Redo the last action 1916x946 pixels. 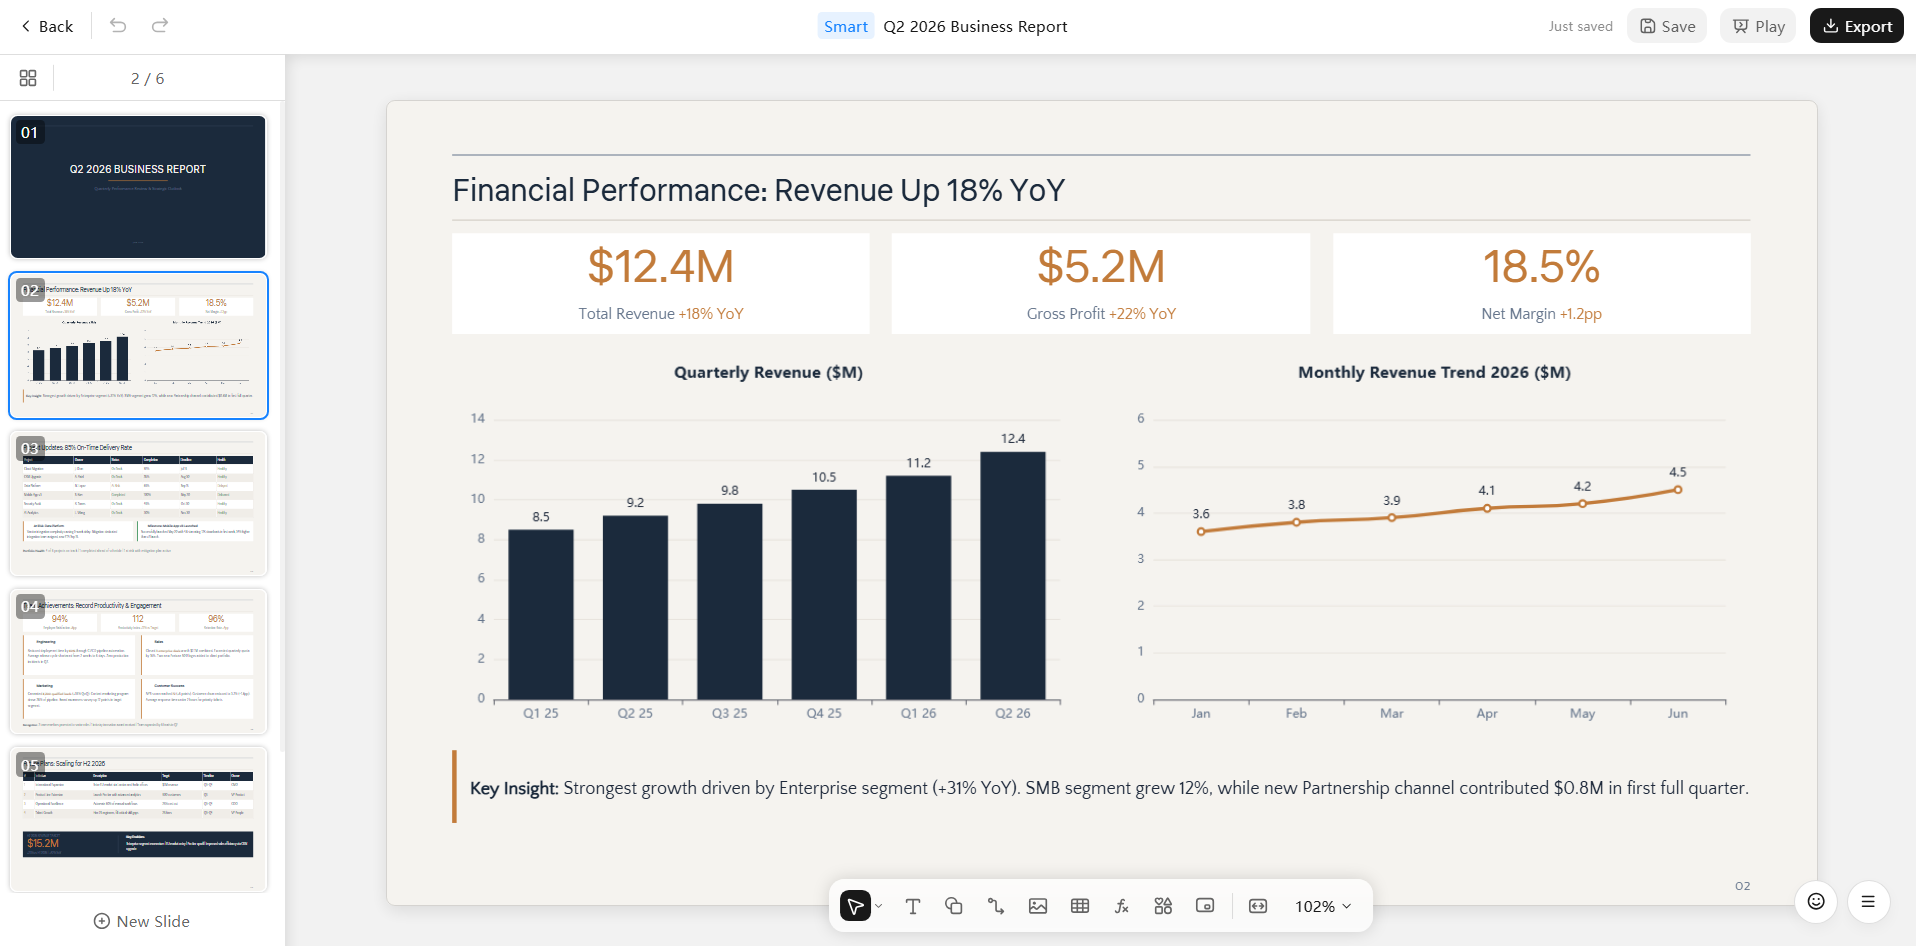[x=160, y=26]
